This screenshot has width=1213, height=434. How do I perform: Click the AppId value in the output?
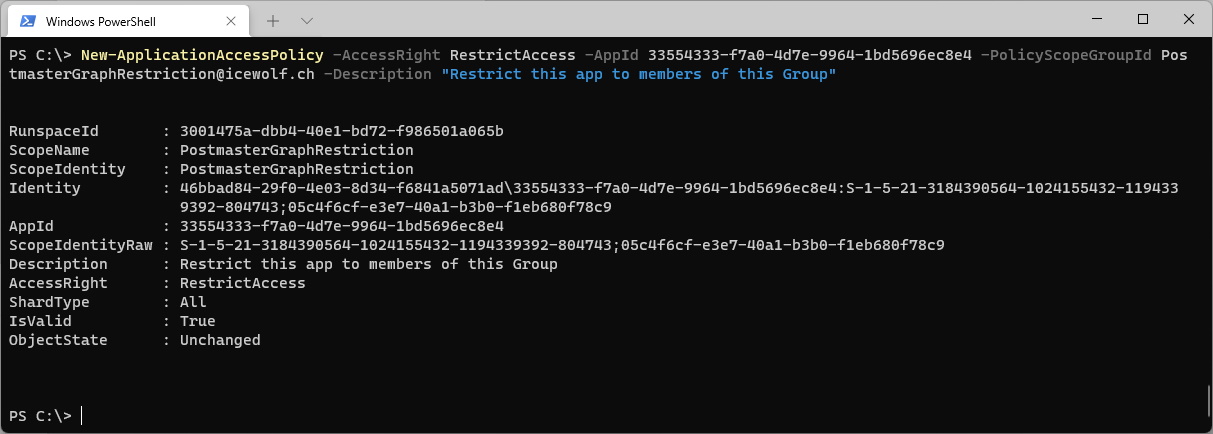point(341,226)
